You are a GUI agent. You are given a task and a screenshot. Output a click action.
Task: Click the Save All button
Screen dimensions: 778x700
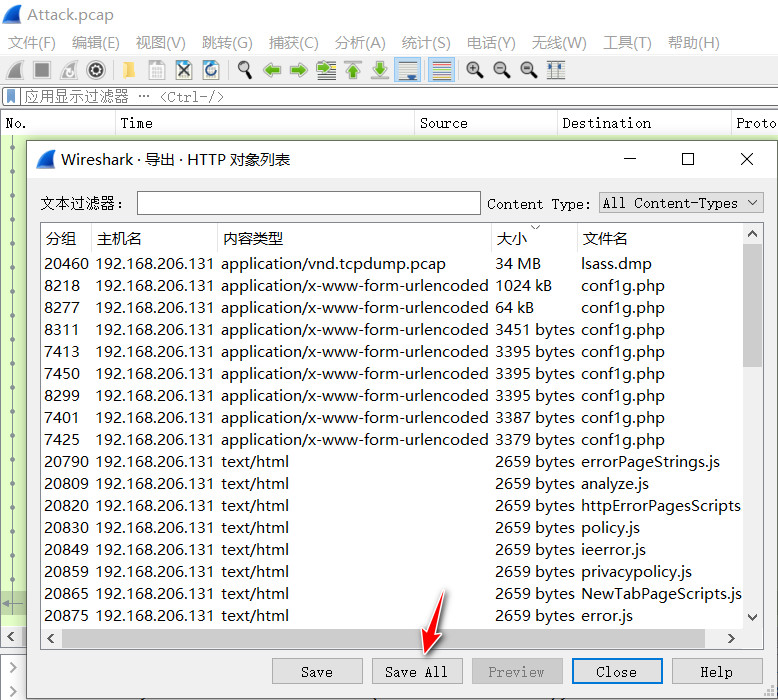pos(417,672)
